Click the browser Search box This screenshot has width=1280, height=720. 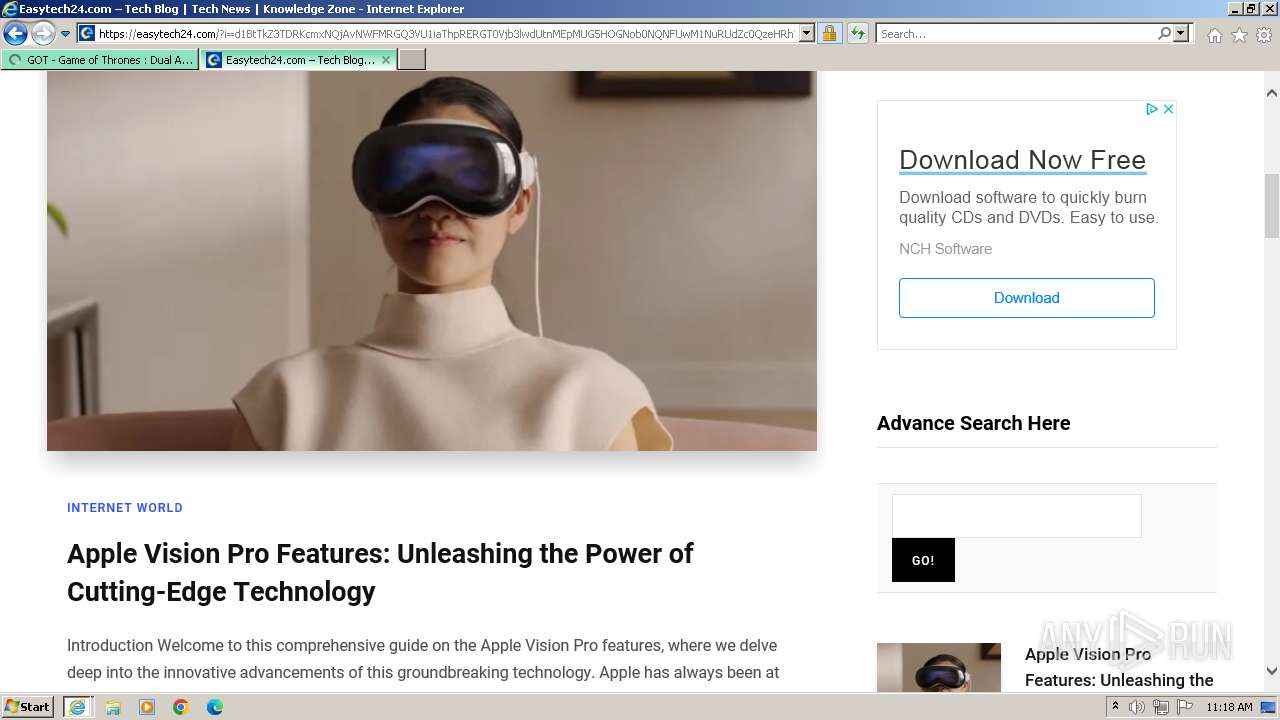(1016, 34)
